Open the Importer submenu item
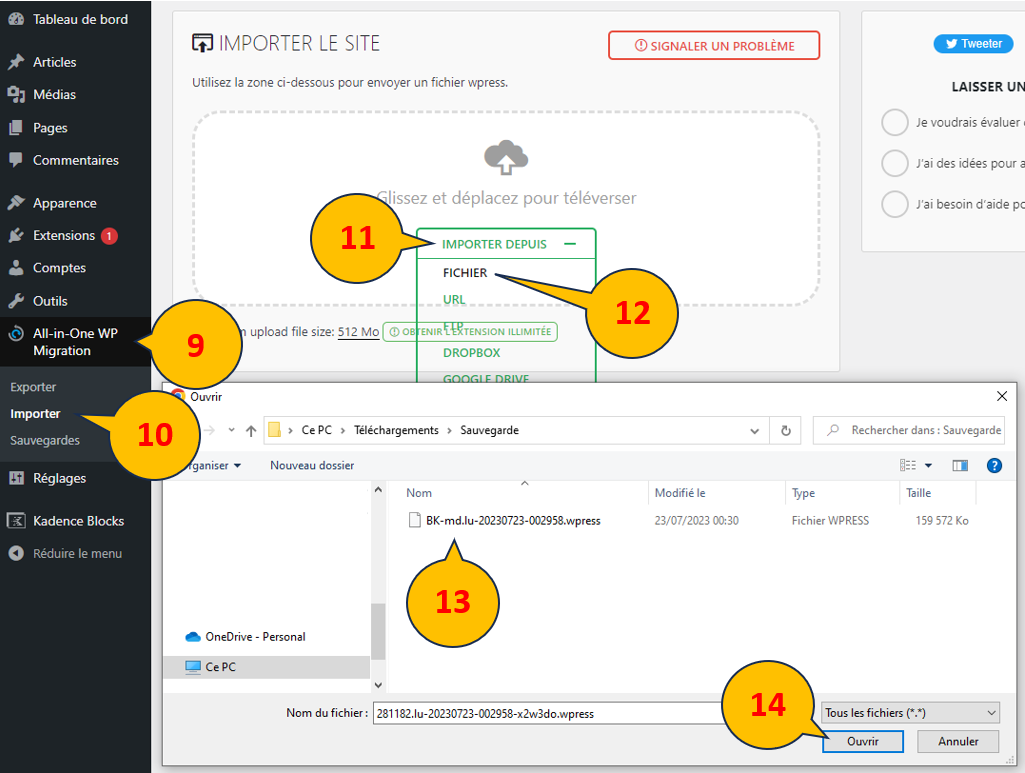The width and height of the screenshot is (1025, 773). click(35, 414)
